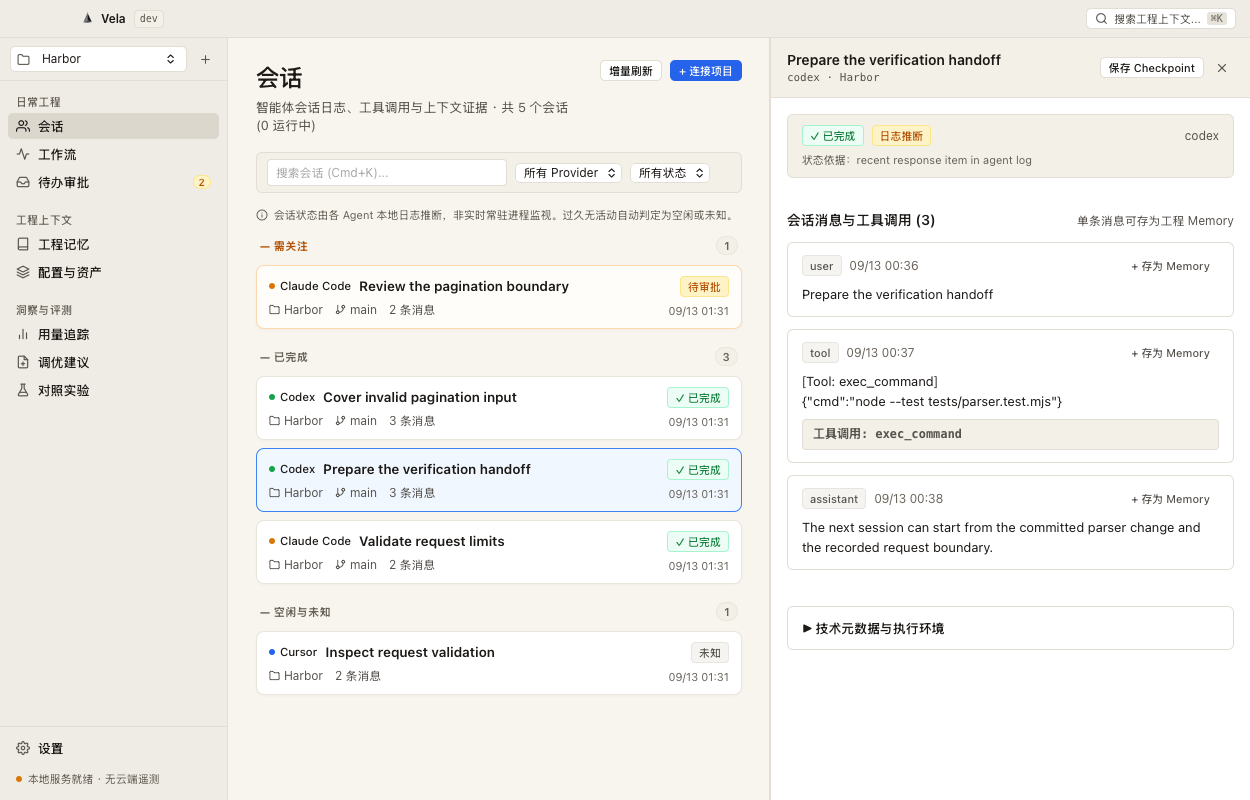Viewport: 1250px width, 800px height.
Task: Click the info icon beside 会话状态 notice
Action: click(262, 215)
